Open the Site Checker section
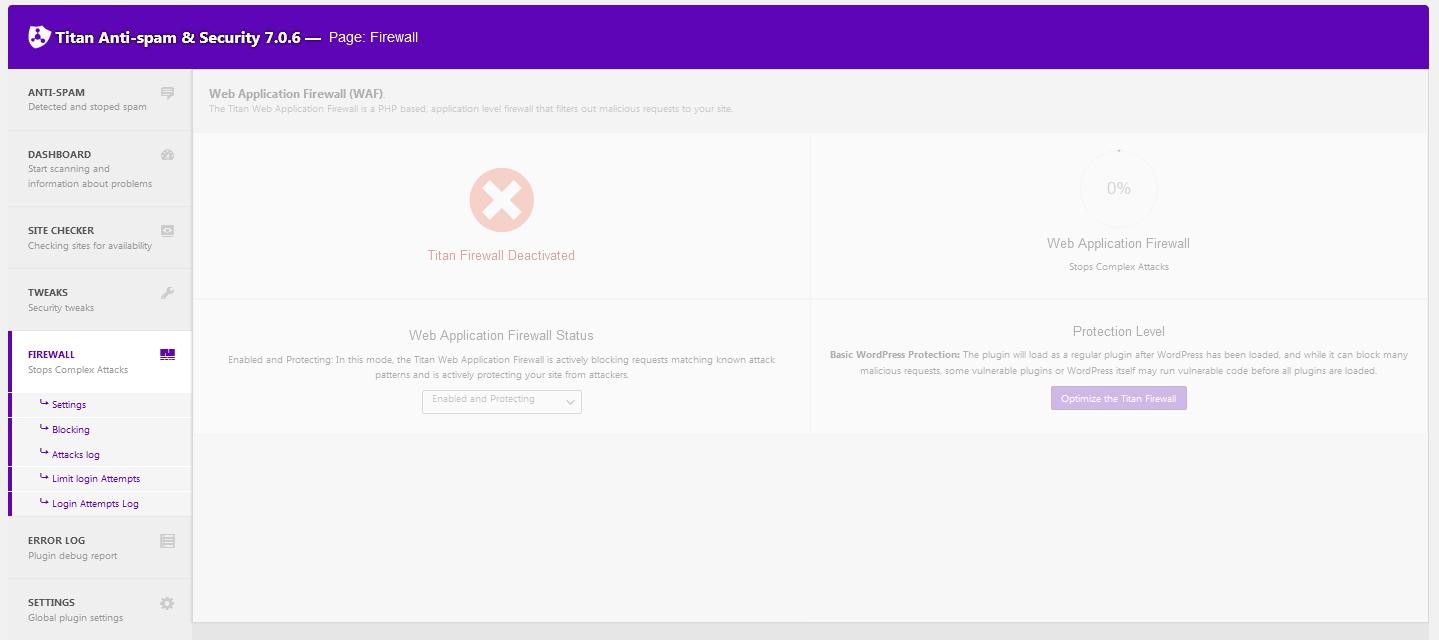This screenshot has height=640, width=1439. click(100, 237)
